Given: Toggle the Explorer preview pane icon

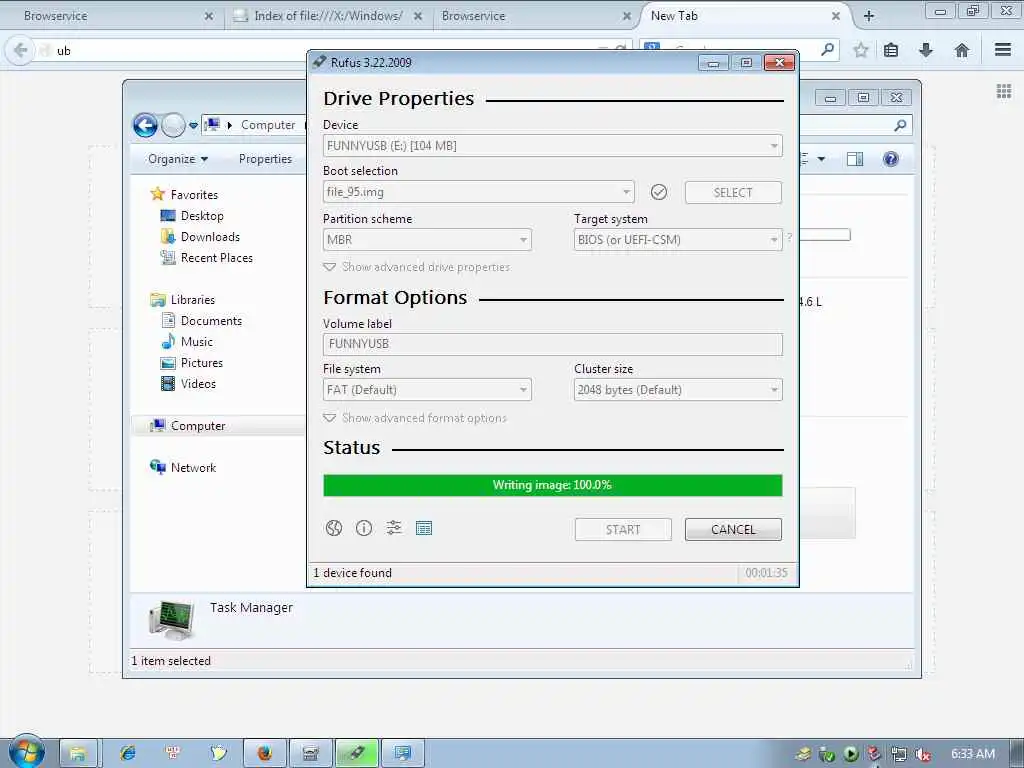Looking at the screenshot, I should coord(855,159).
